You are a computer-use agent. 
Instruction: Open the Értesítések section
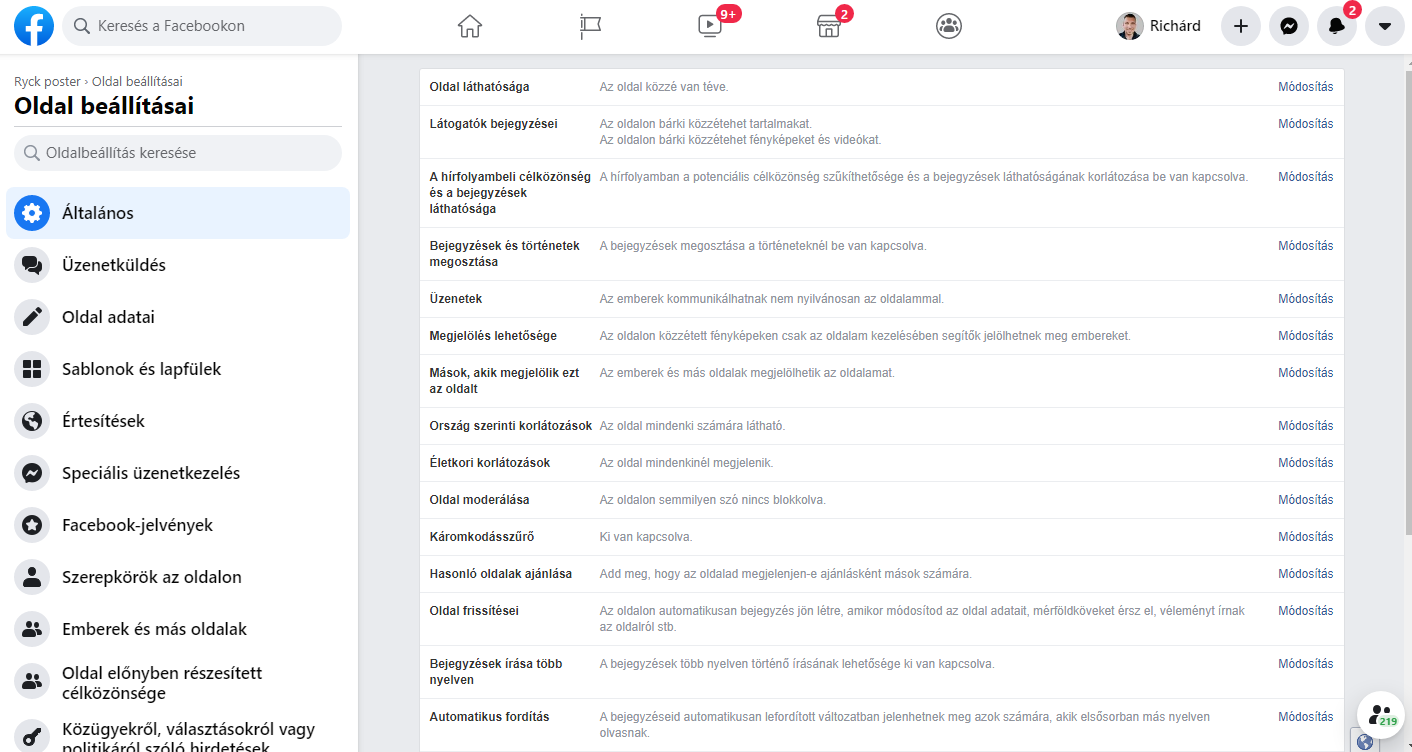[x=178, y=421]
